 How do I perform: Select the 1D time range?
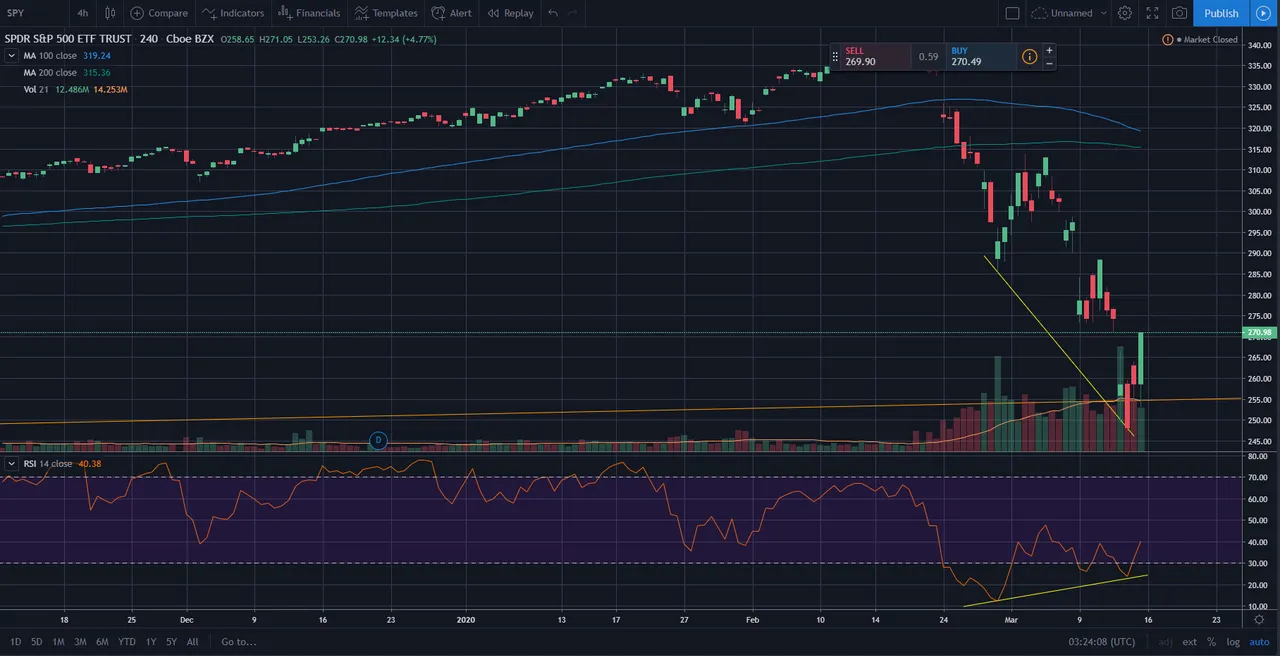(x=16, y=642)
